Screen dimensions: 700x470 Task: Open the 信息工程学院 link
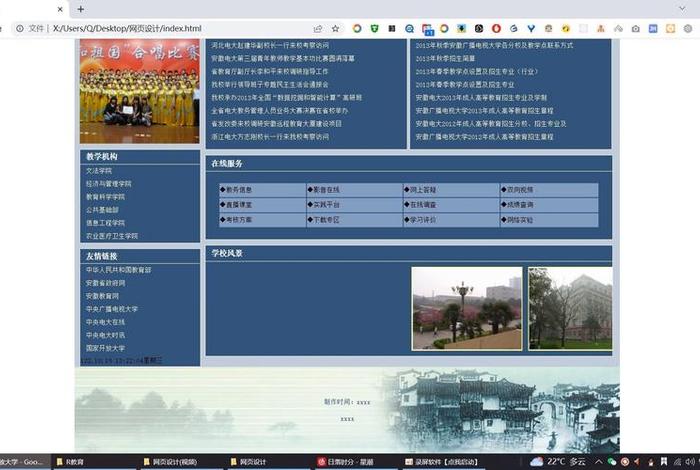click(x=105, y=223)
